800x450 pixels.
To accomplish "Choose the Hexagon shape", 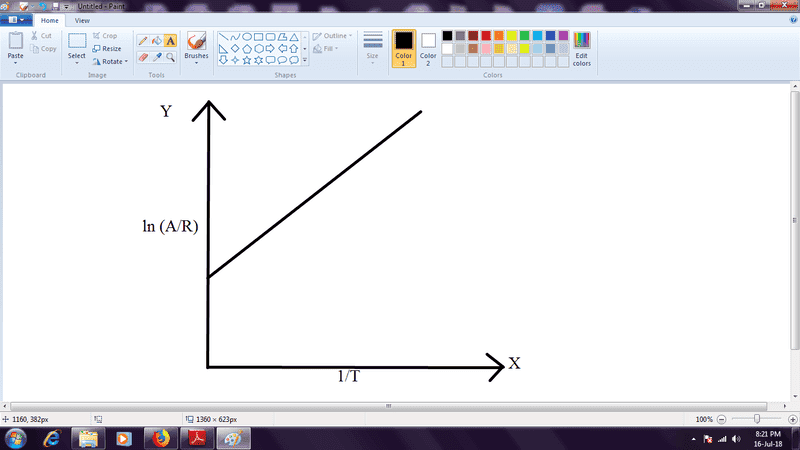I will (258, 48).
